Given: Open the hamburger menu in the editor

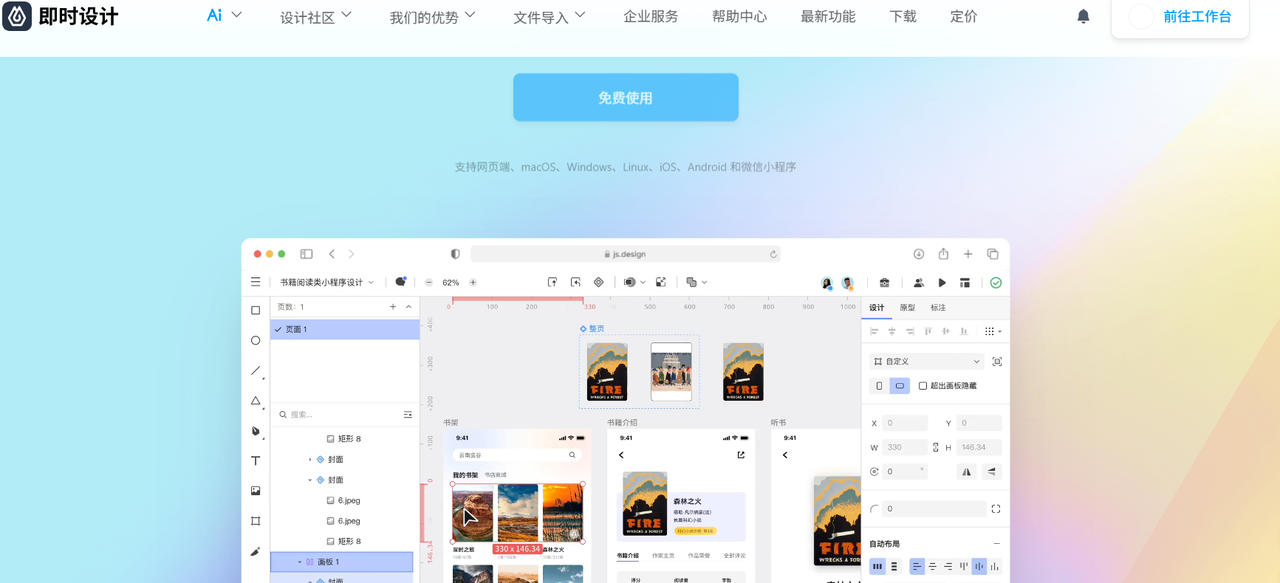Looking at the screenshot, I should 255,282.
